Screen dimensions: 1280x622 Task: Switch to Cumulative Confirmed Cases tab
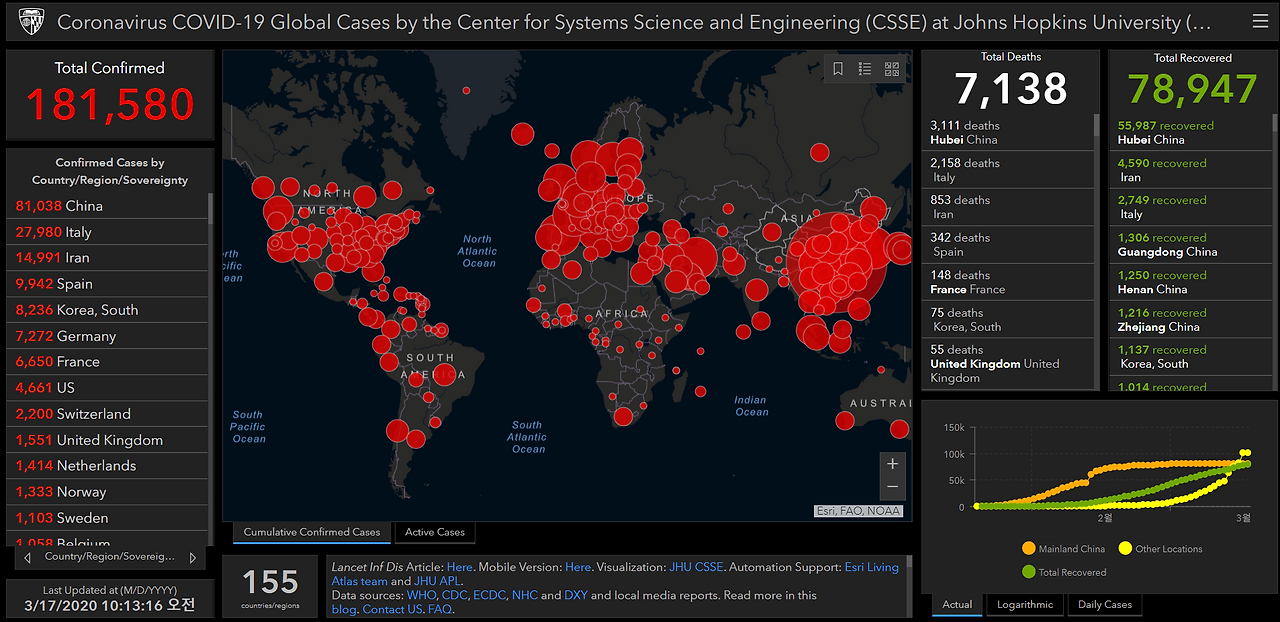(x=312, y=532)
